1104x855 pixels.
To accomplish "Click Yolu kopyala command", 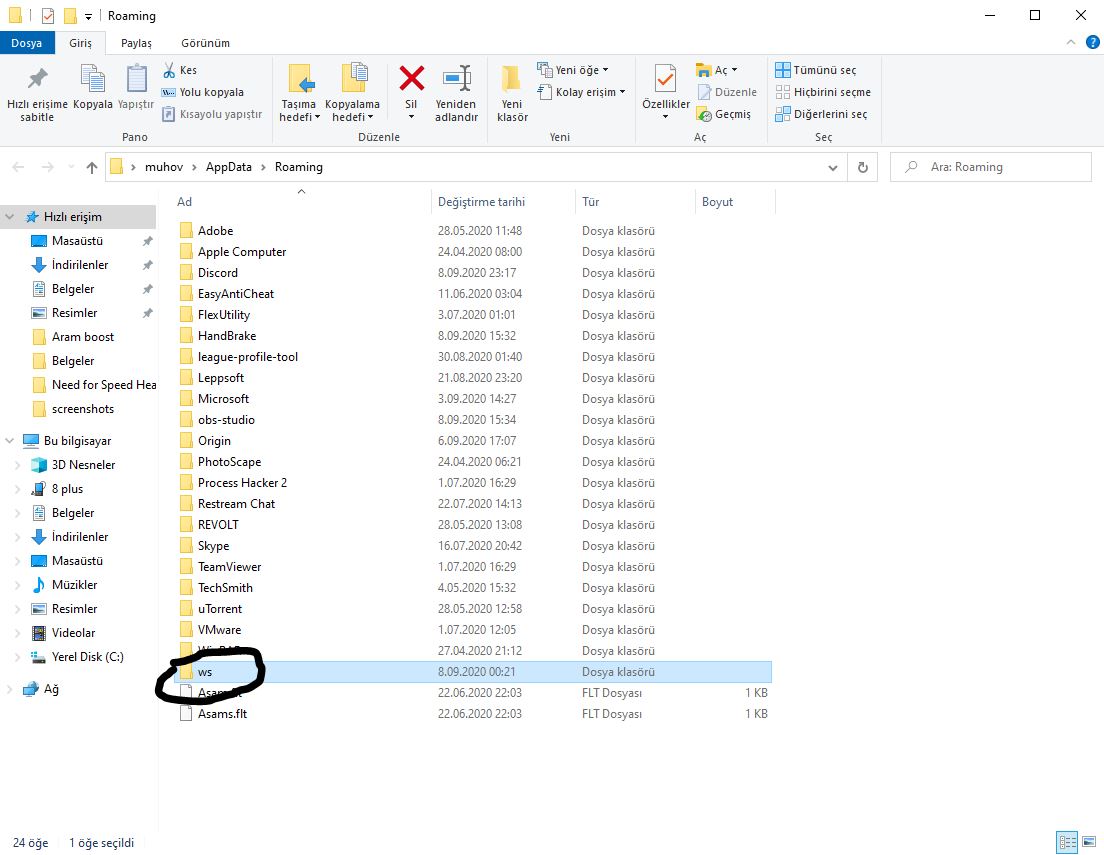I will [203, 92].
